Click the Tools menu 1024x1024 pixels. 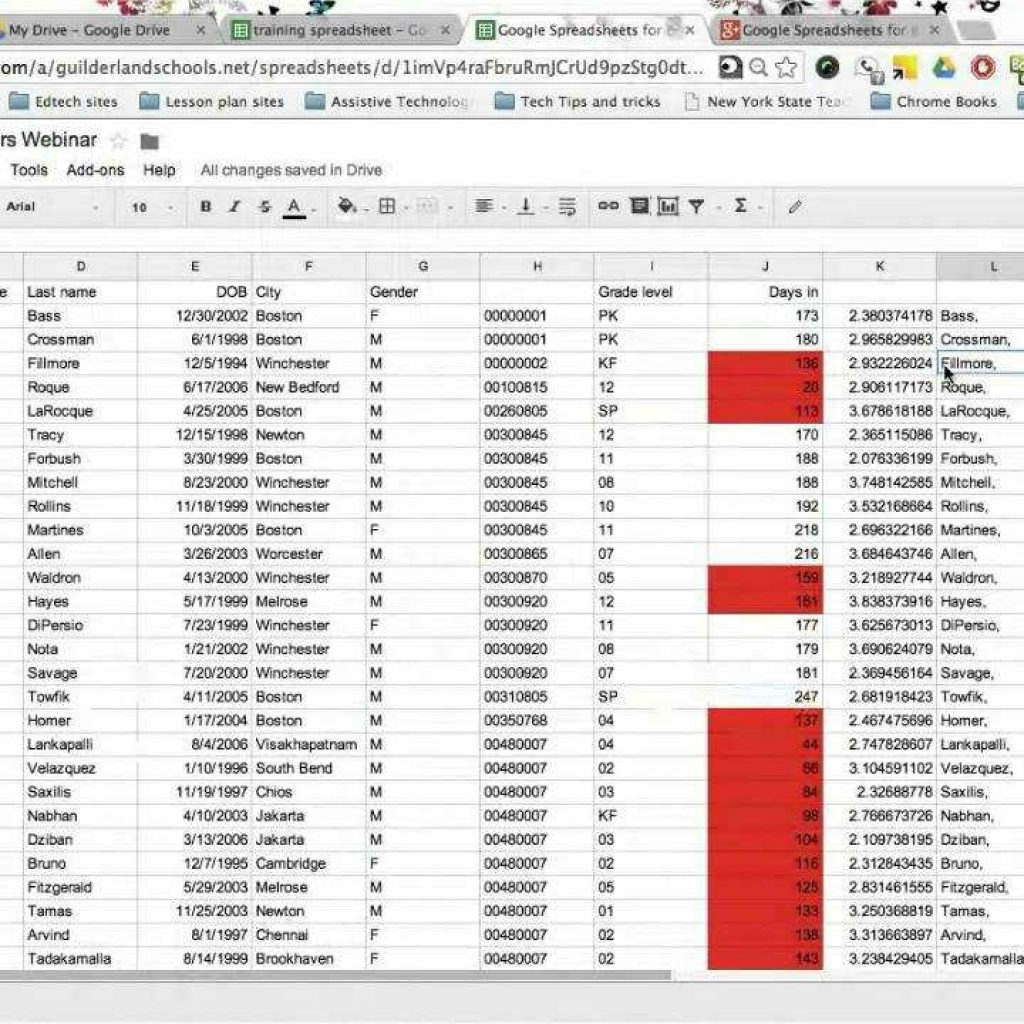(x=29, y=170)
